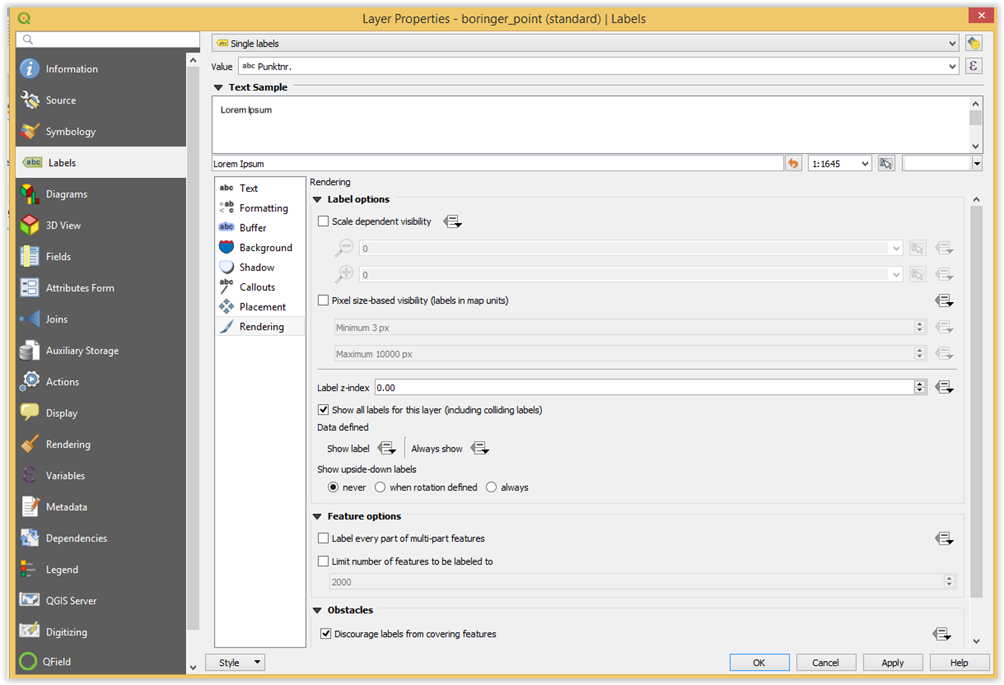Select 'never' for upside-down labels

coord(333,487)
